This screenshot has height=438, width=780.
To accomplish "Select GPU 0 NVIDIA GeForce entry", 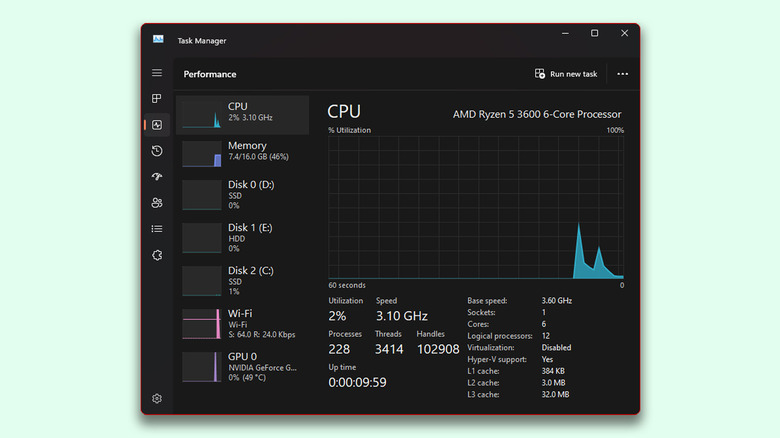I will click(x=241, y=366).
